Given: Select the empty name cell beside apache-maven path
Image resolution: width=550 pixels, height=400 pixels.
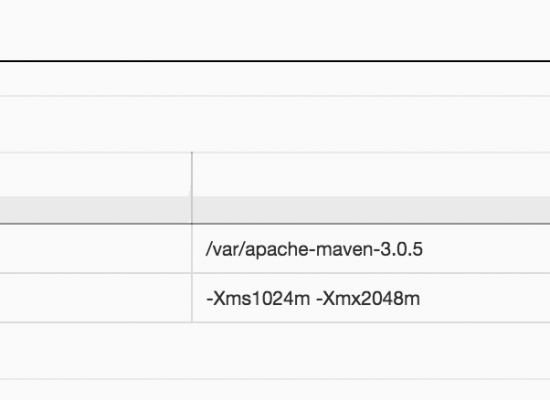Looking at the screenshot, I should point(96,248).
